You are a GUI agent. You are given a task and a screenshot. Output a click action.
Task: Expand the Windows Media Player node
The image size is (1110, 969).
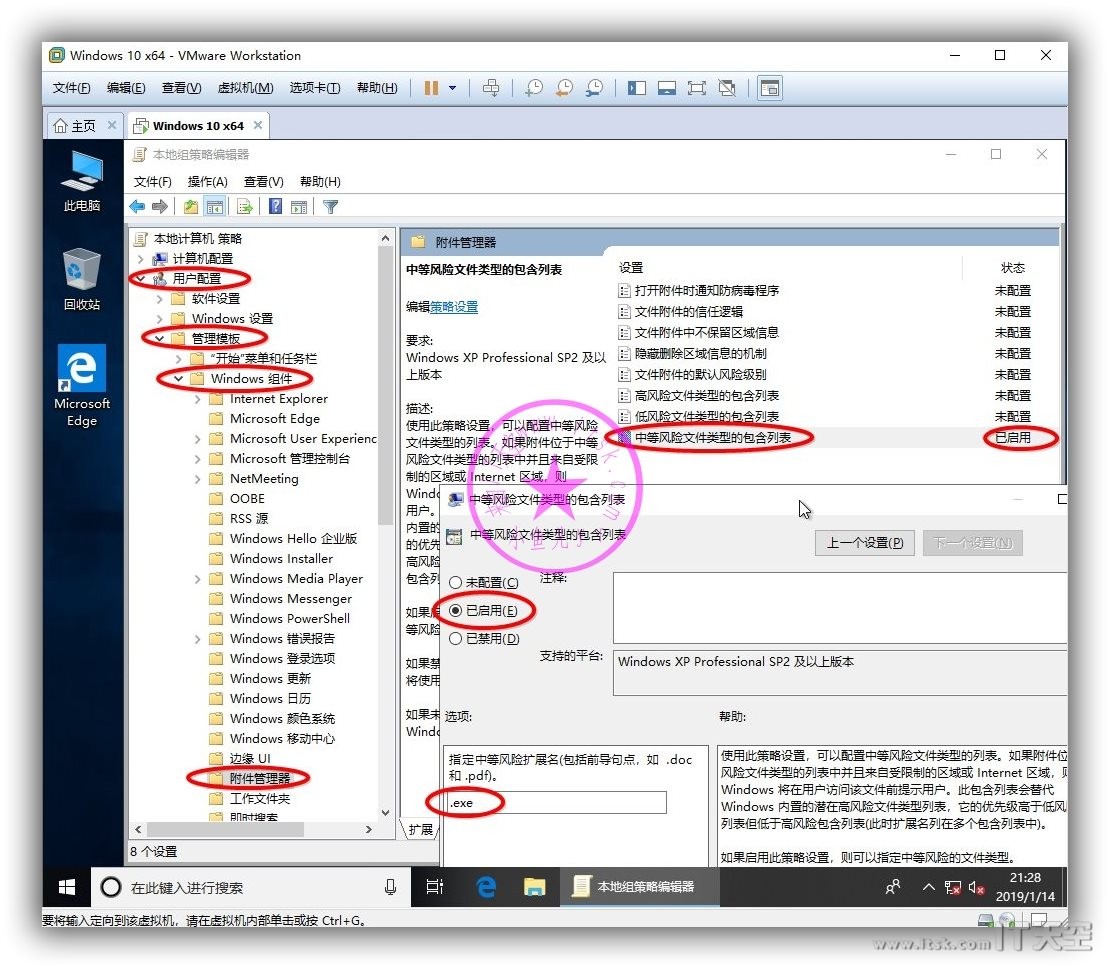pyautogui.click(x=198, y=579)
